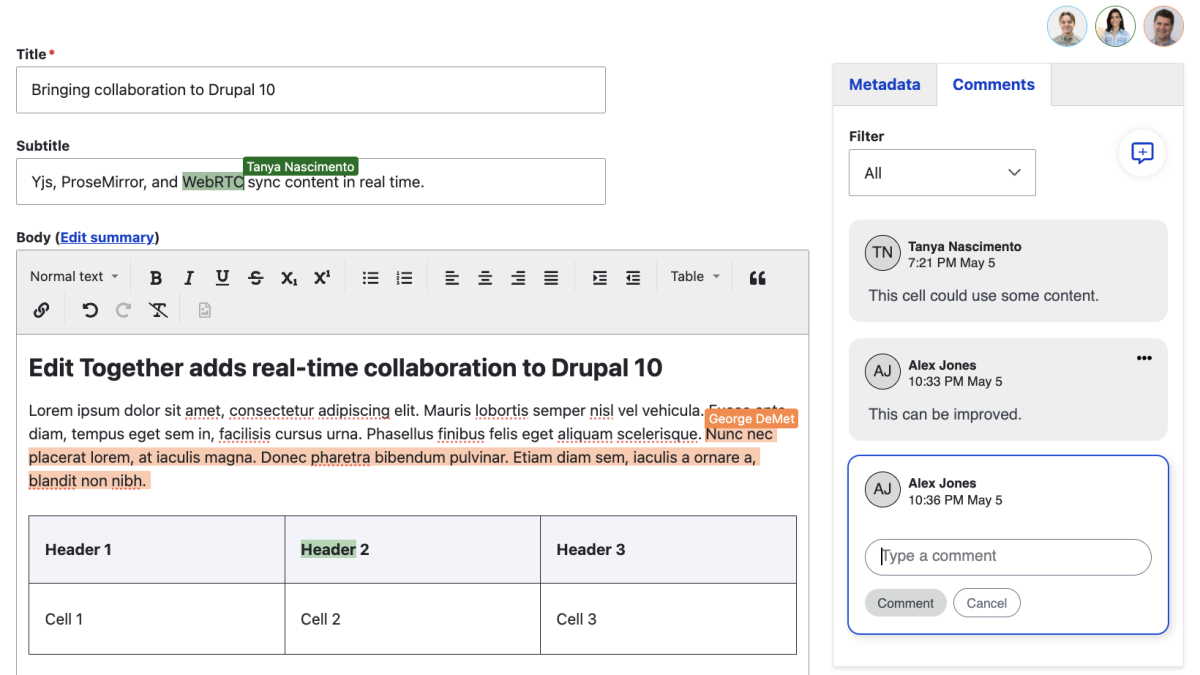
Task: Select Tanya Nascimento's comment card
Action: (x=1008, y=271)
